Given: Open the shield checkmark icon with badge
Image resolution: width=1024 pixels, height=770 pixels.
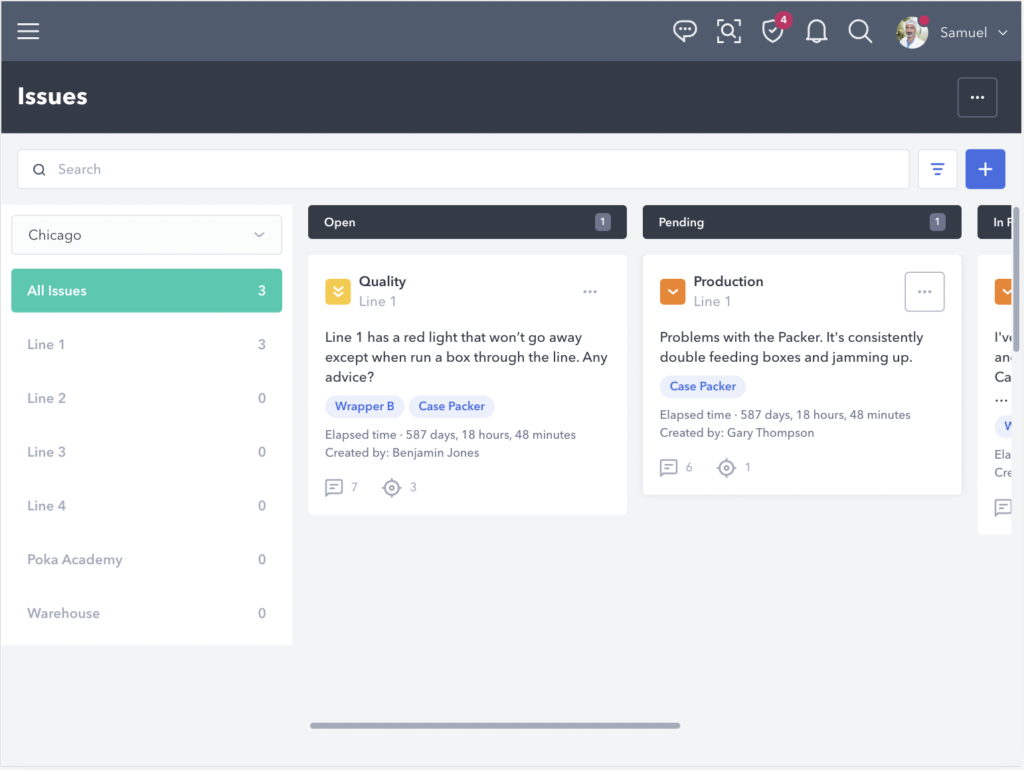Looking at the screenshot, I should [x=773, y=31].
